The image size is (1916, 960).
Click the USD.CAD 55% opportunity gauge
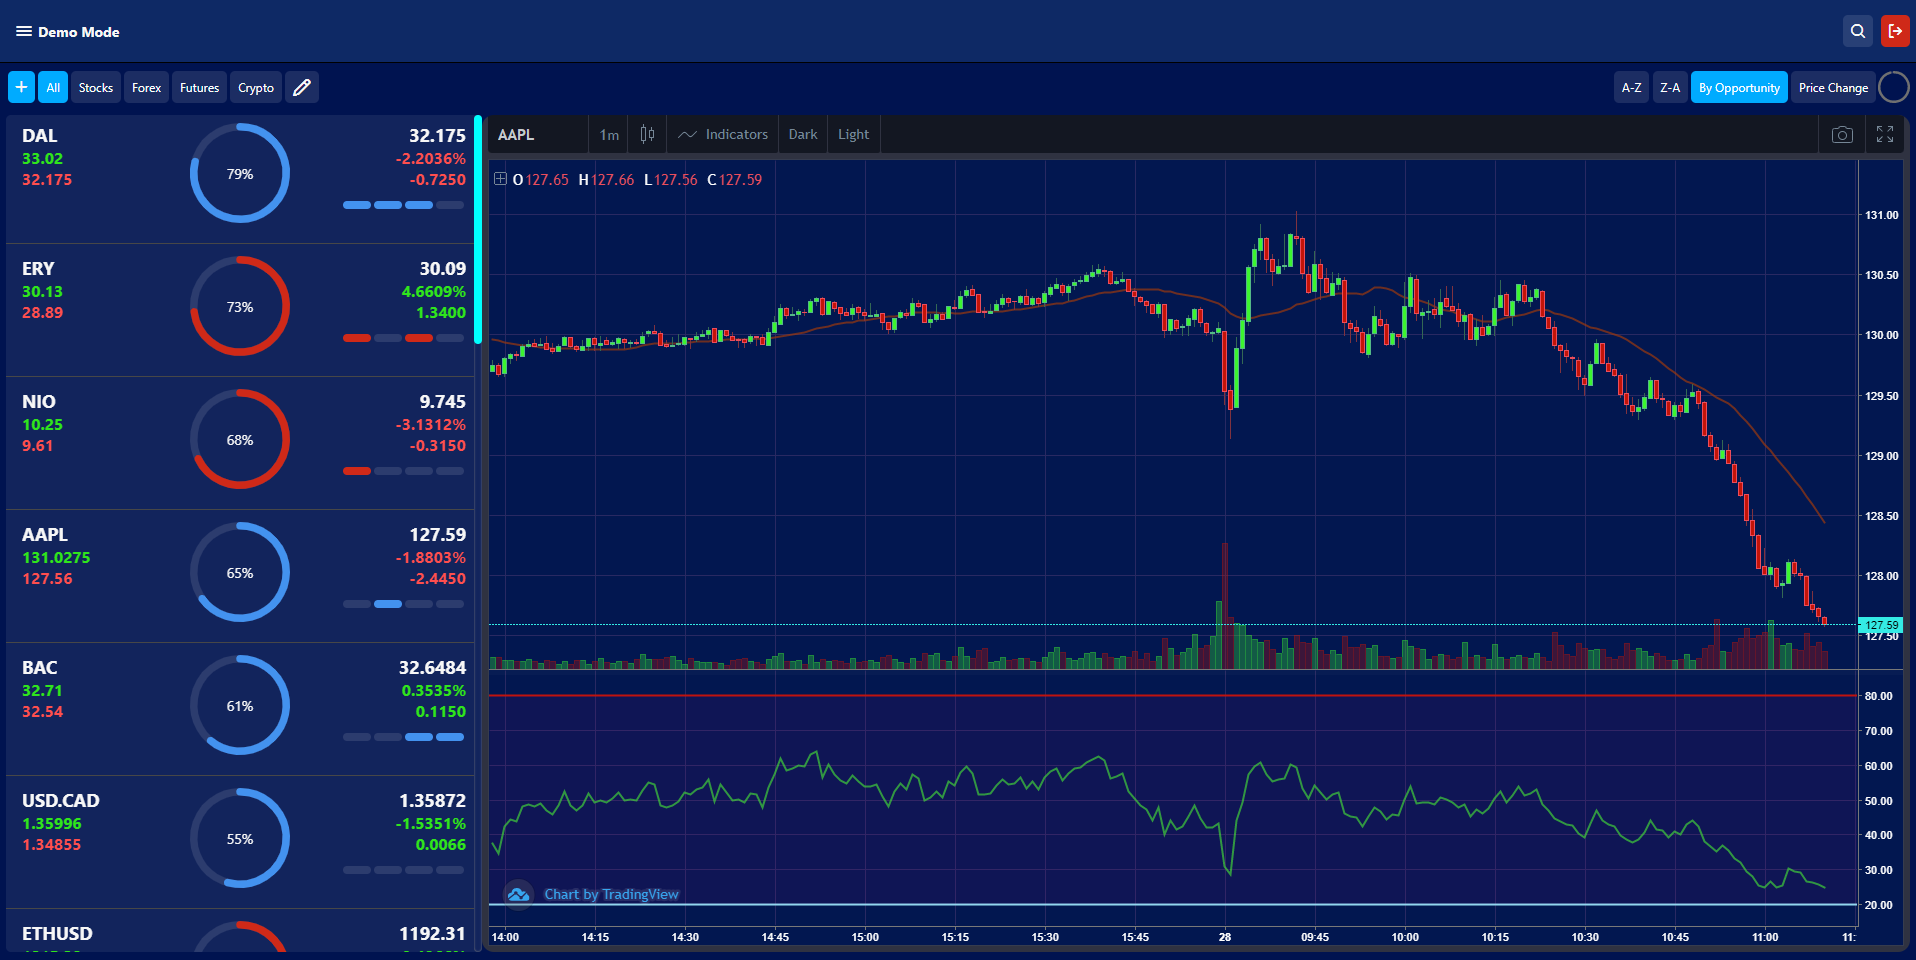[240, 838]
